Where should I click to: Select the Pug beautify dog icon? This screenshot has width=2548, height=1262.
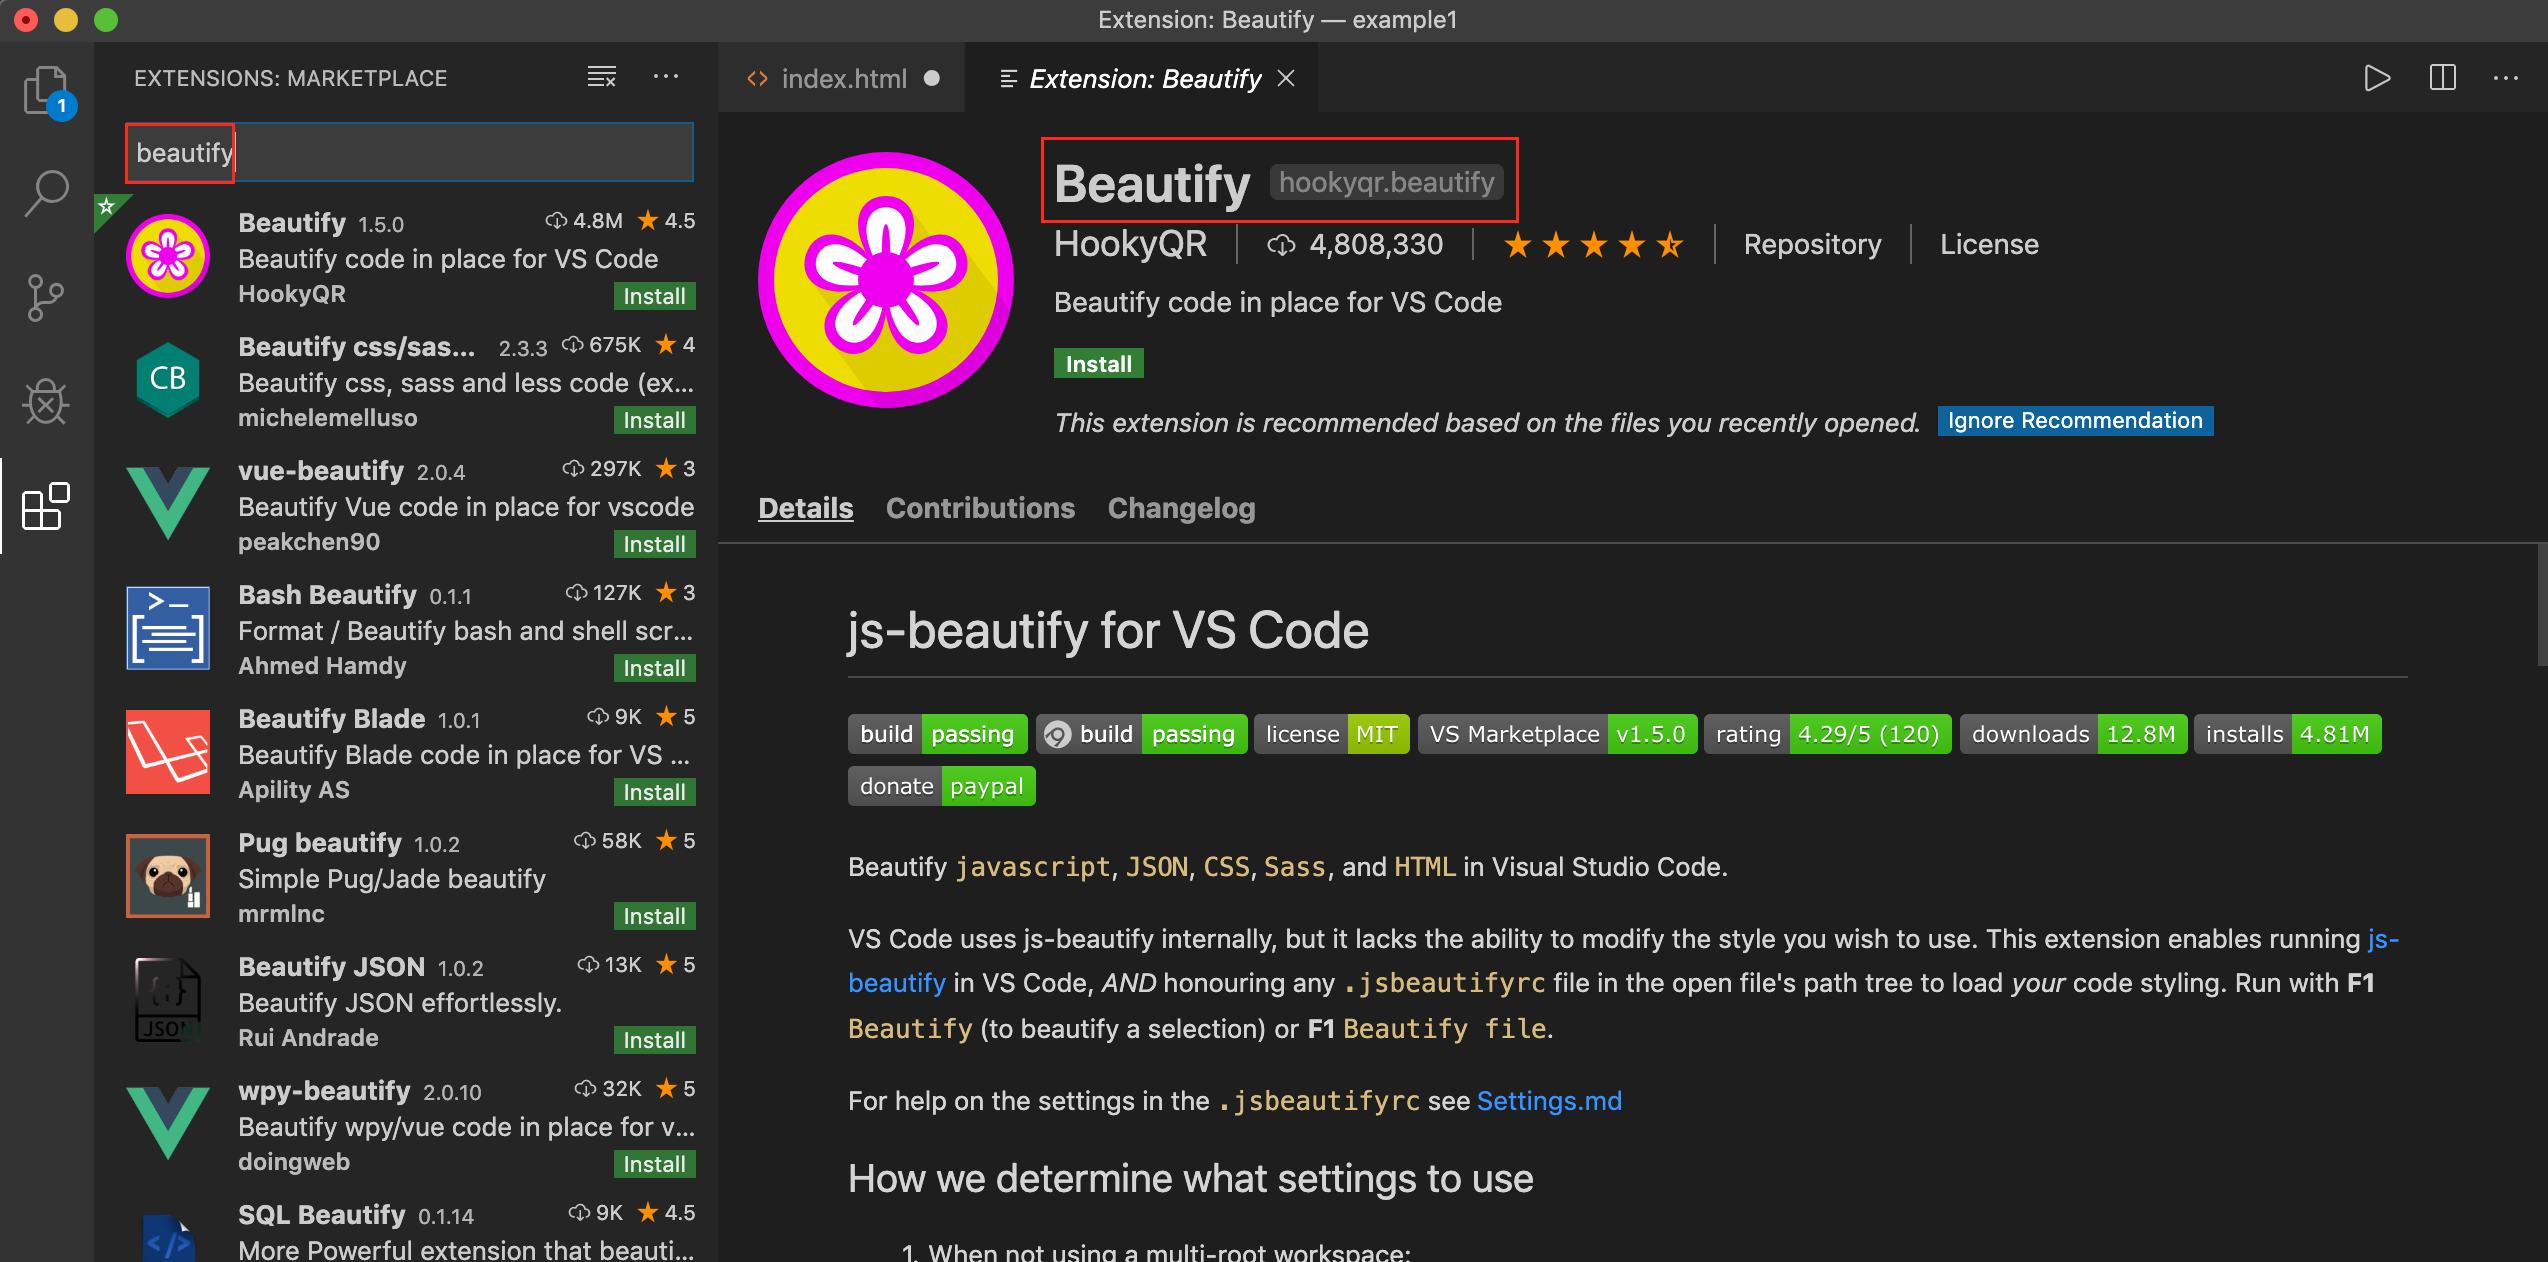coord(168,876)
